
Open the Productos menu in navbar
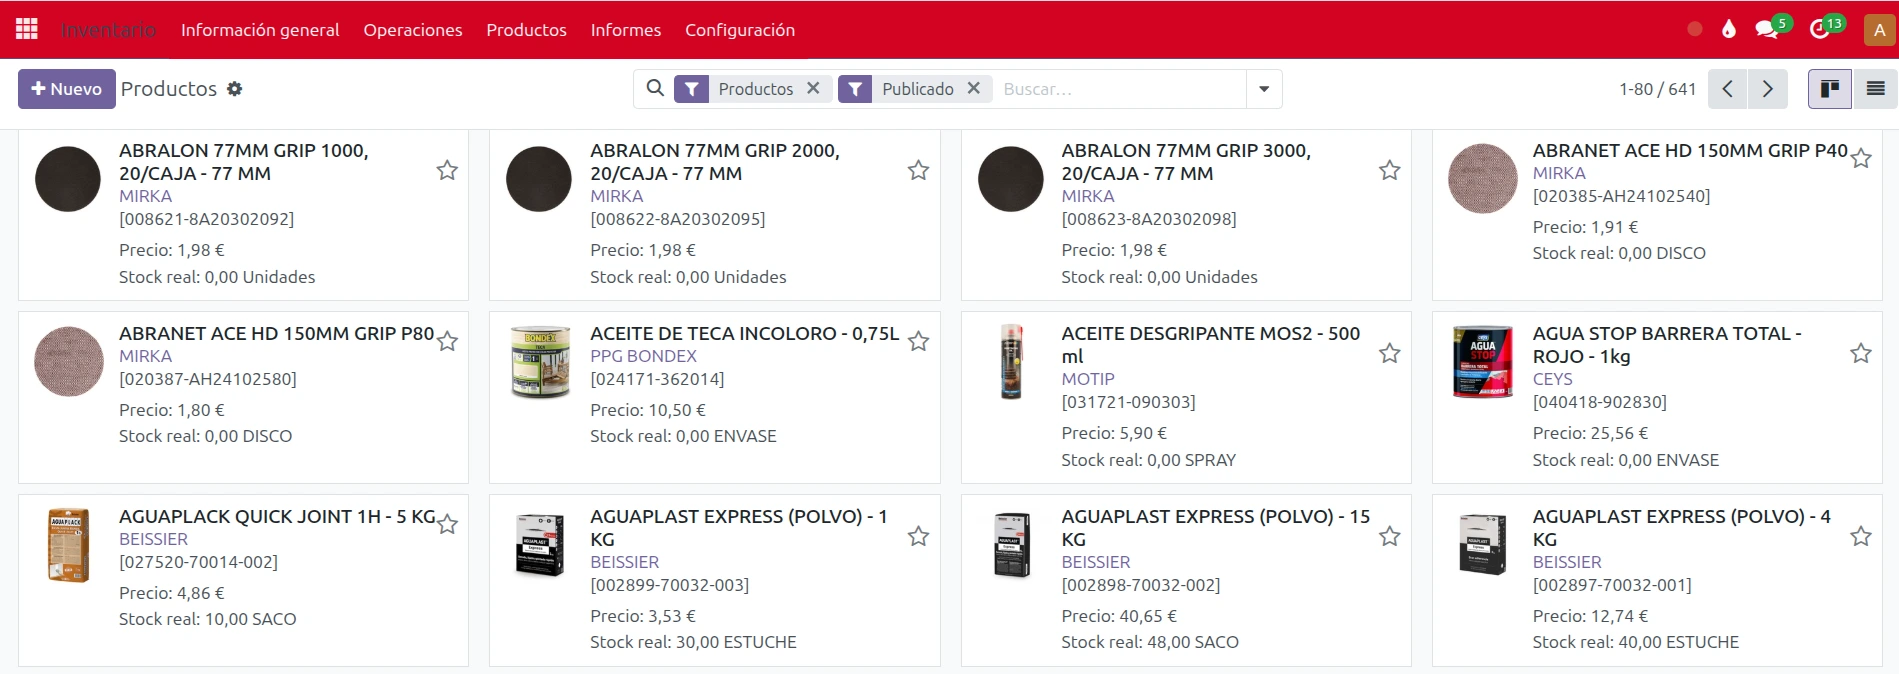(x=526, y=30)
